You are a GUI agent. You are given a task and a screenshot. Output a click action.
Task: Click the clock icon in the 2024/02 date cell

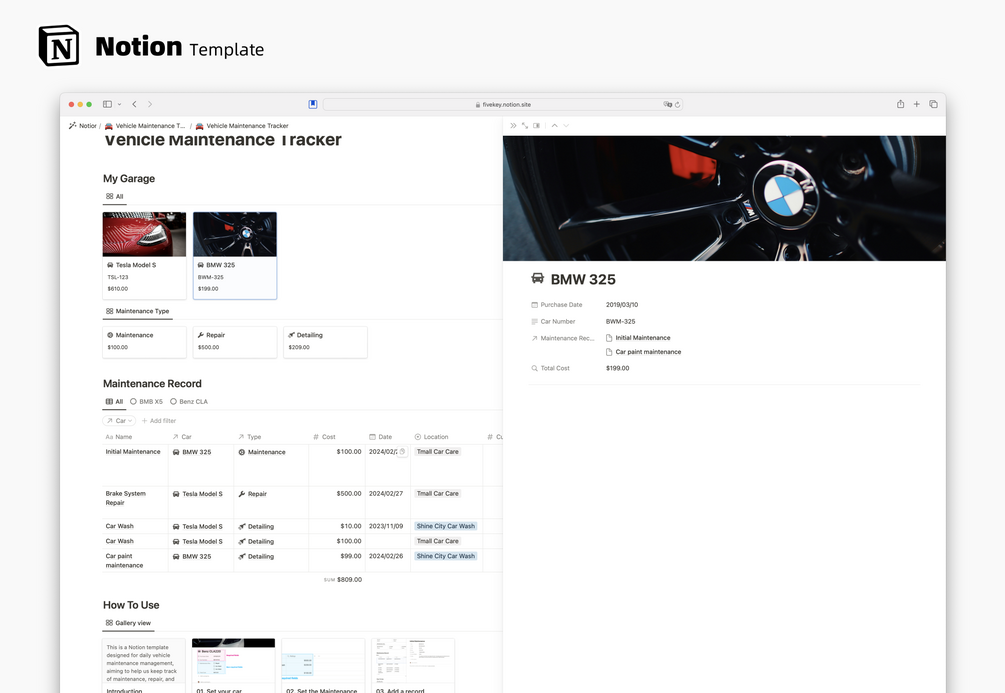pyautogui.click(x=403, y=452)
